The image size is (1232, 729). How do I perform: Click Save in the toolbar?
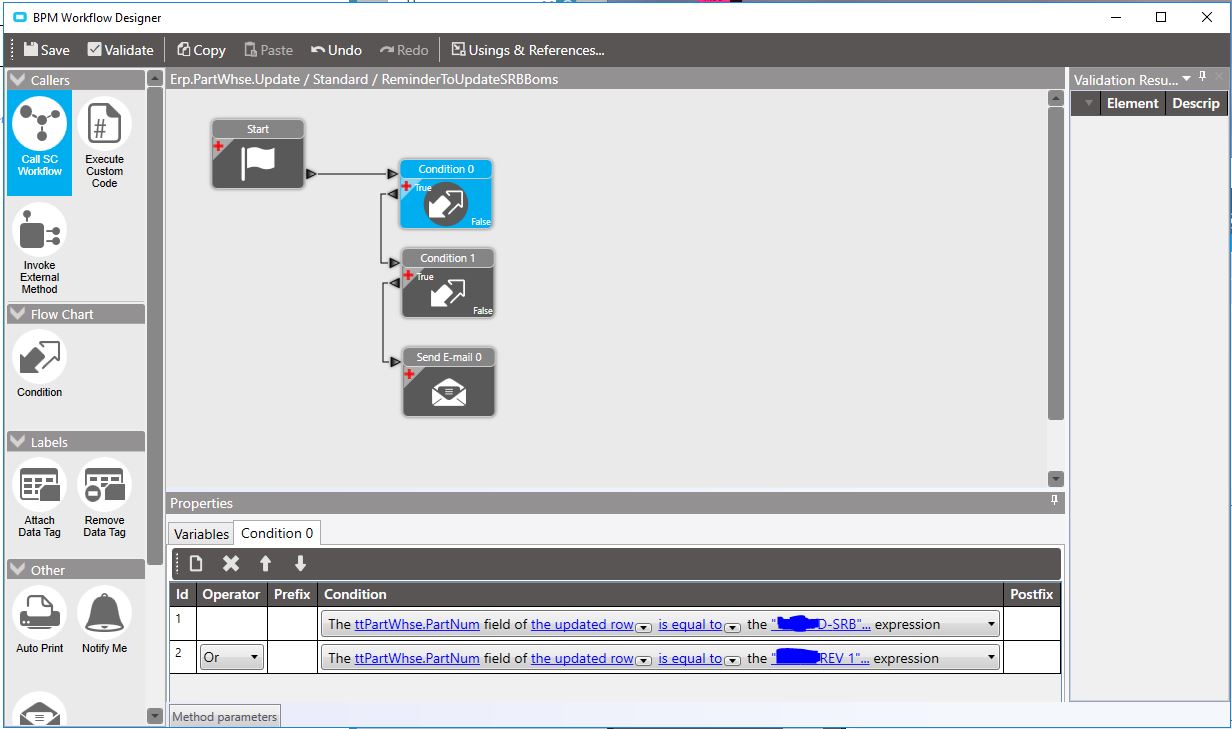(x=46, y=49)
